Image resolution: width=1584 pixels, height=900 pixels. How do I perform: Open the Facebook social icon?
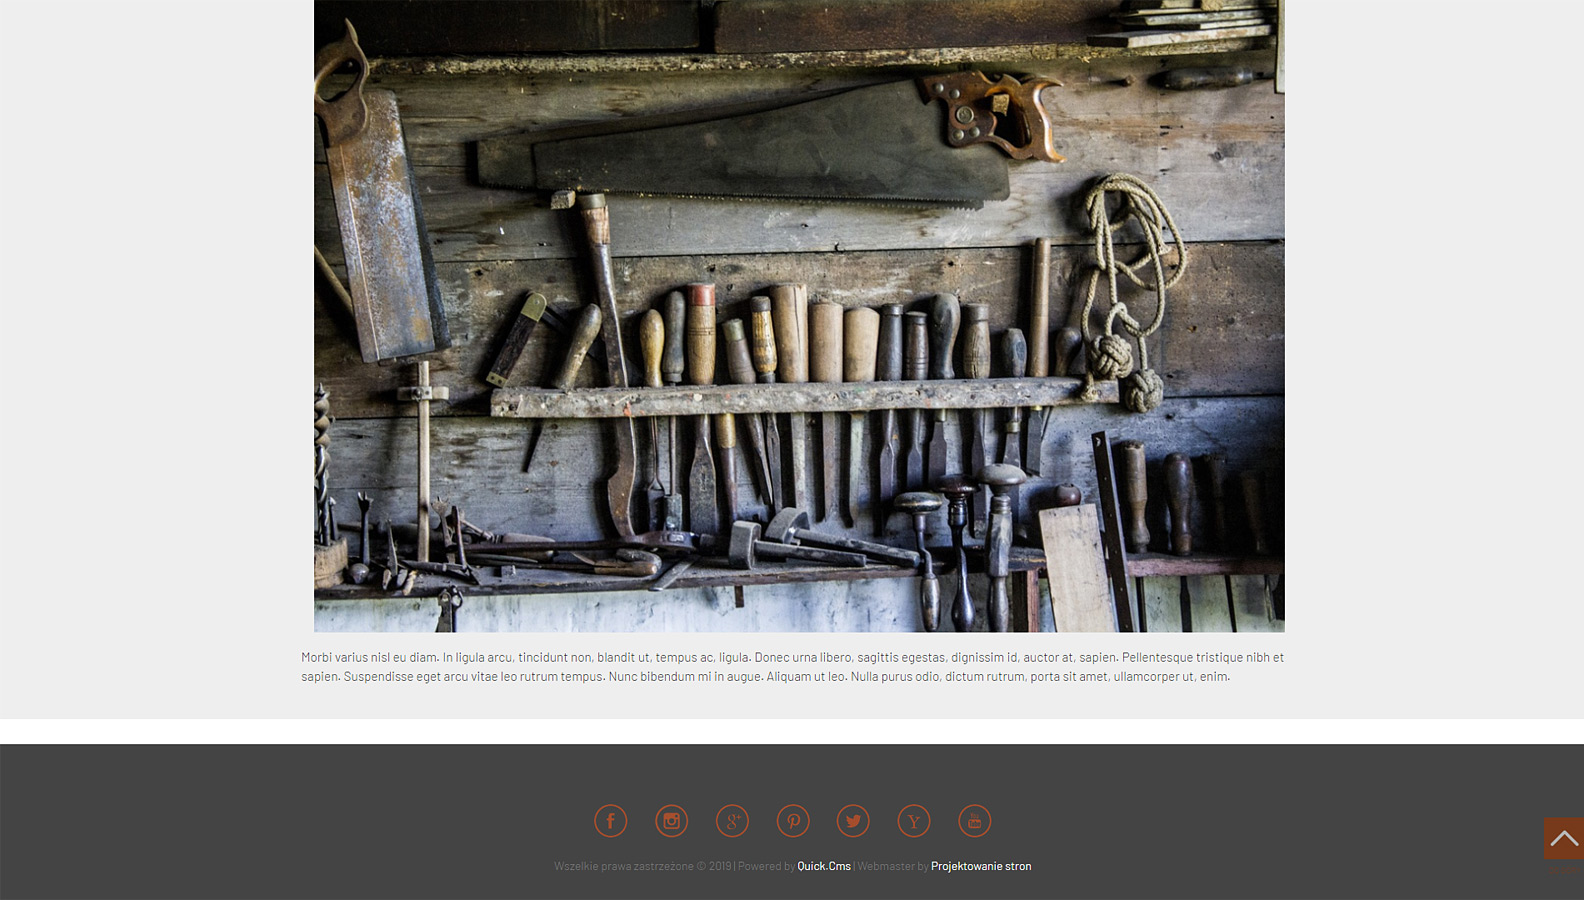point(610,821)
